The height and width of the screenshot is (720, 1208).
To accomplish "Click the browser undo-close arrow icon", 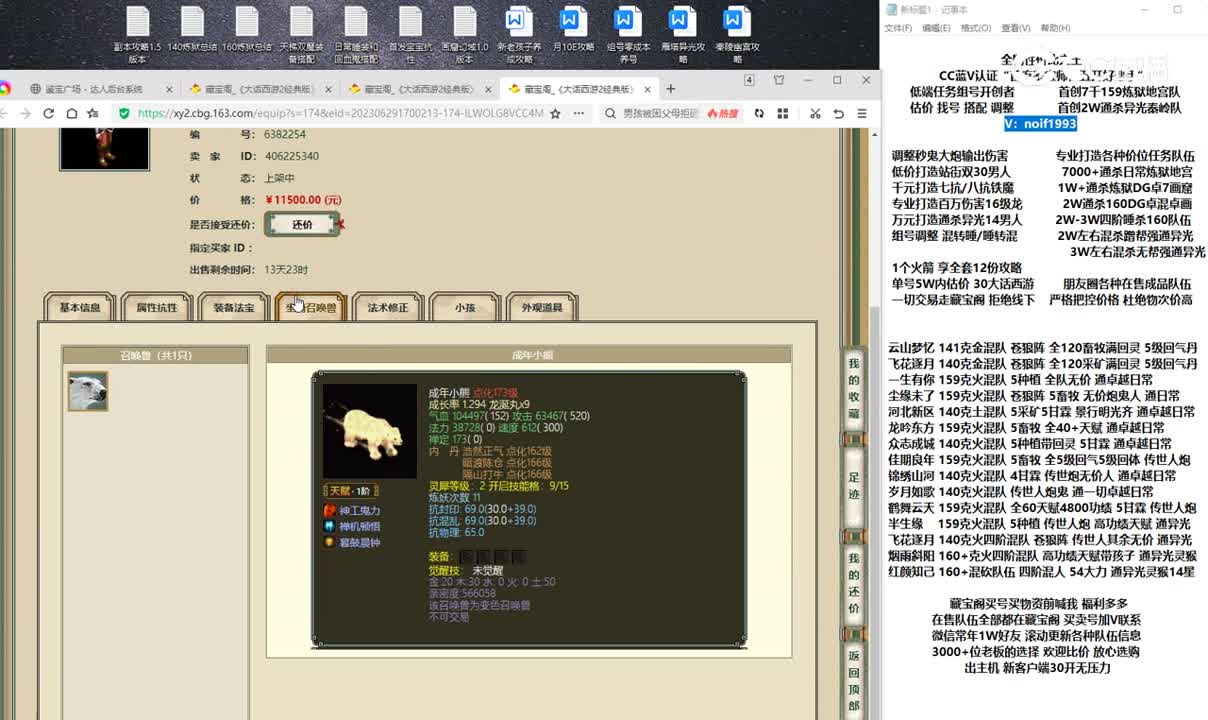I will click(839, 114).
